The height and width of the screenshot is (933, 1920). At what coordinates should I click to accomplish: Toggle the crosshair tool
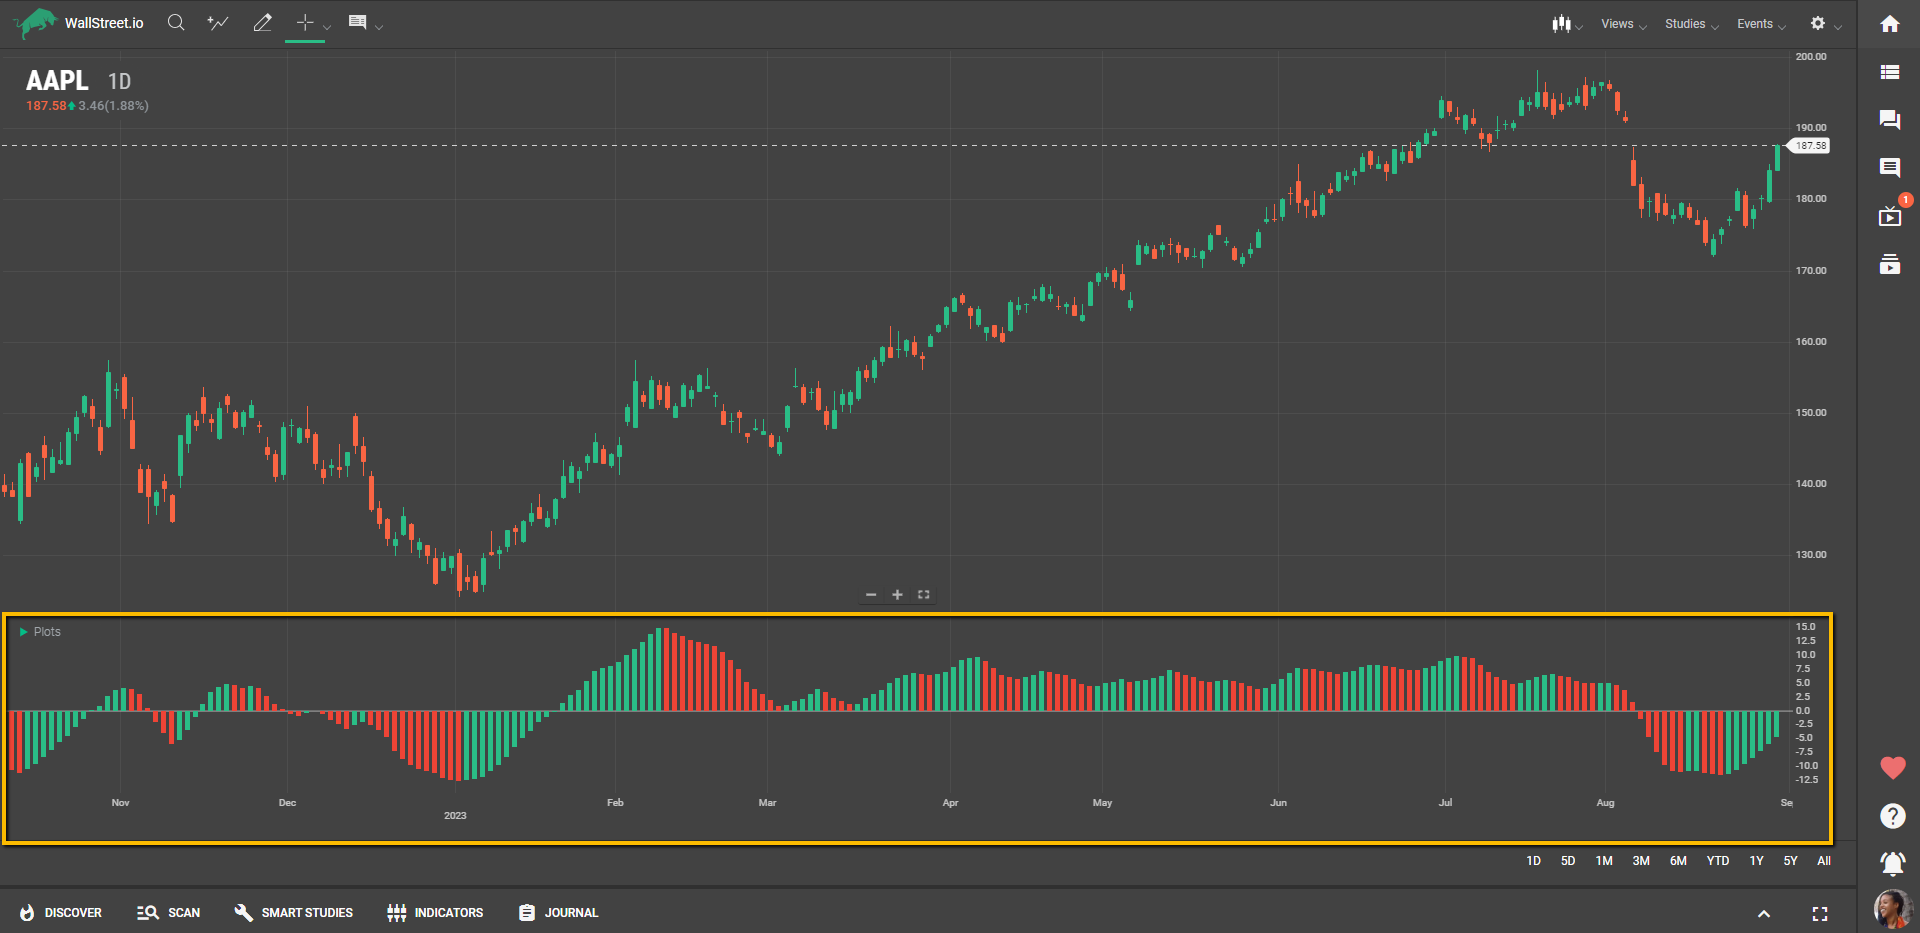point(305,23)
